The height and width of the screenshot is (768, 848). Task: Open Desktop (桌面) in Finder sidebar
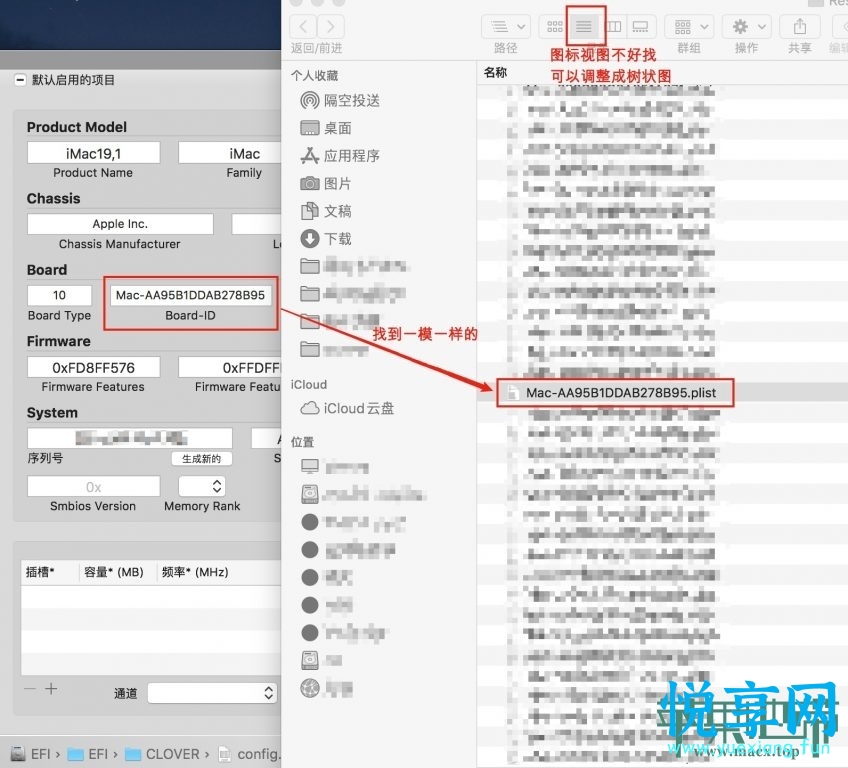tap(326, 128)
